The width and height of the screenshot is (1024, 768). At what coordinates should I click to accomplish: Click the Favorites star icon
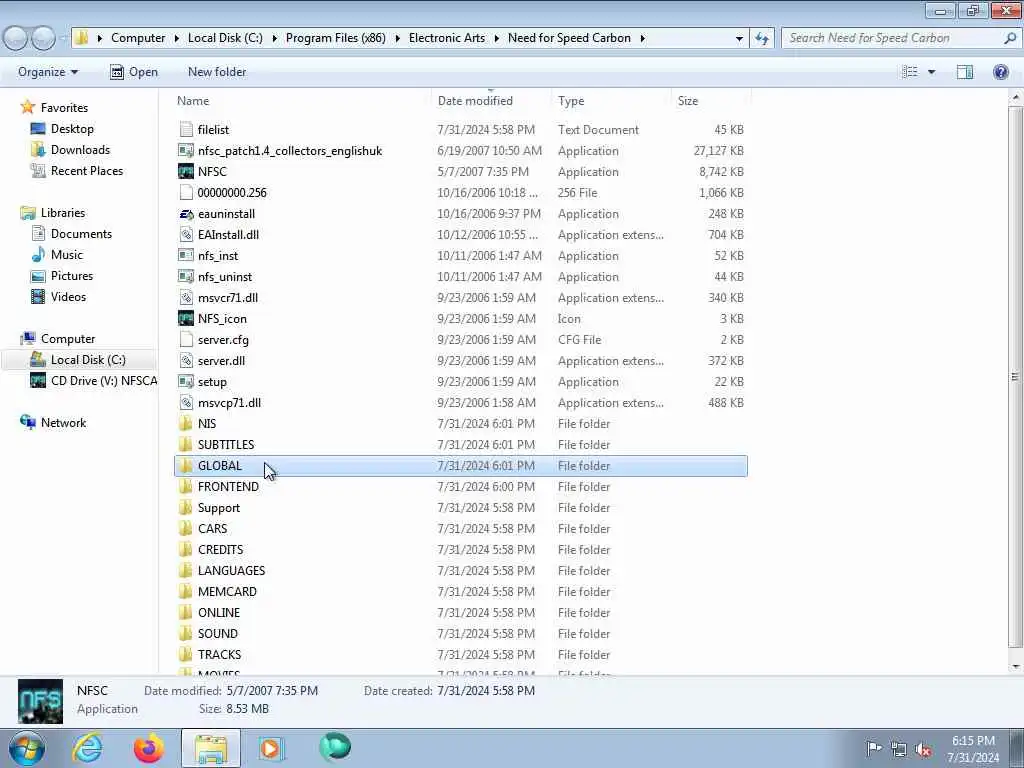coord(27,107)
